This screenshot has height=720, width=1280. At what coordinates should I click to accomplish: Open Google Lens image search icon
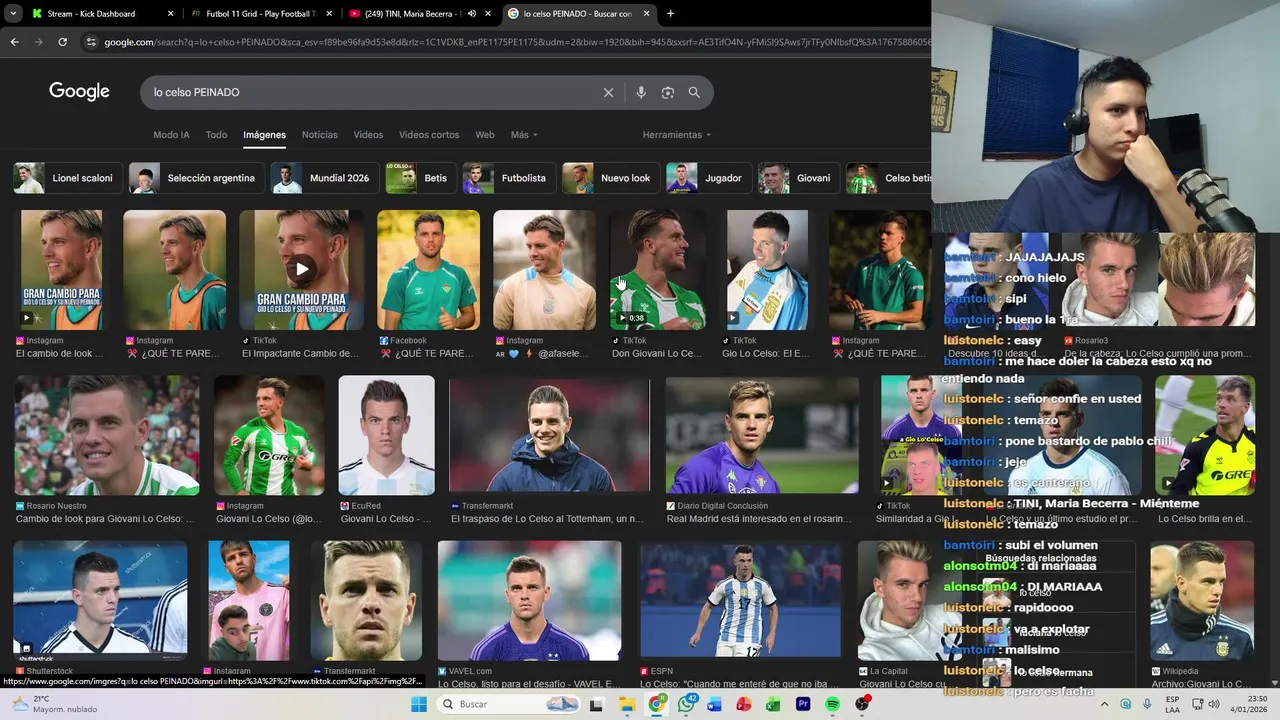(668, 92)
